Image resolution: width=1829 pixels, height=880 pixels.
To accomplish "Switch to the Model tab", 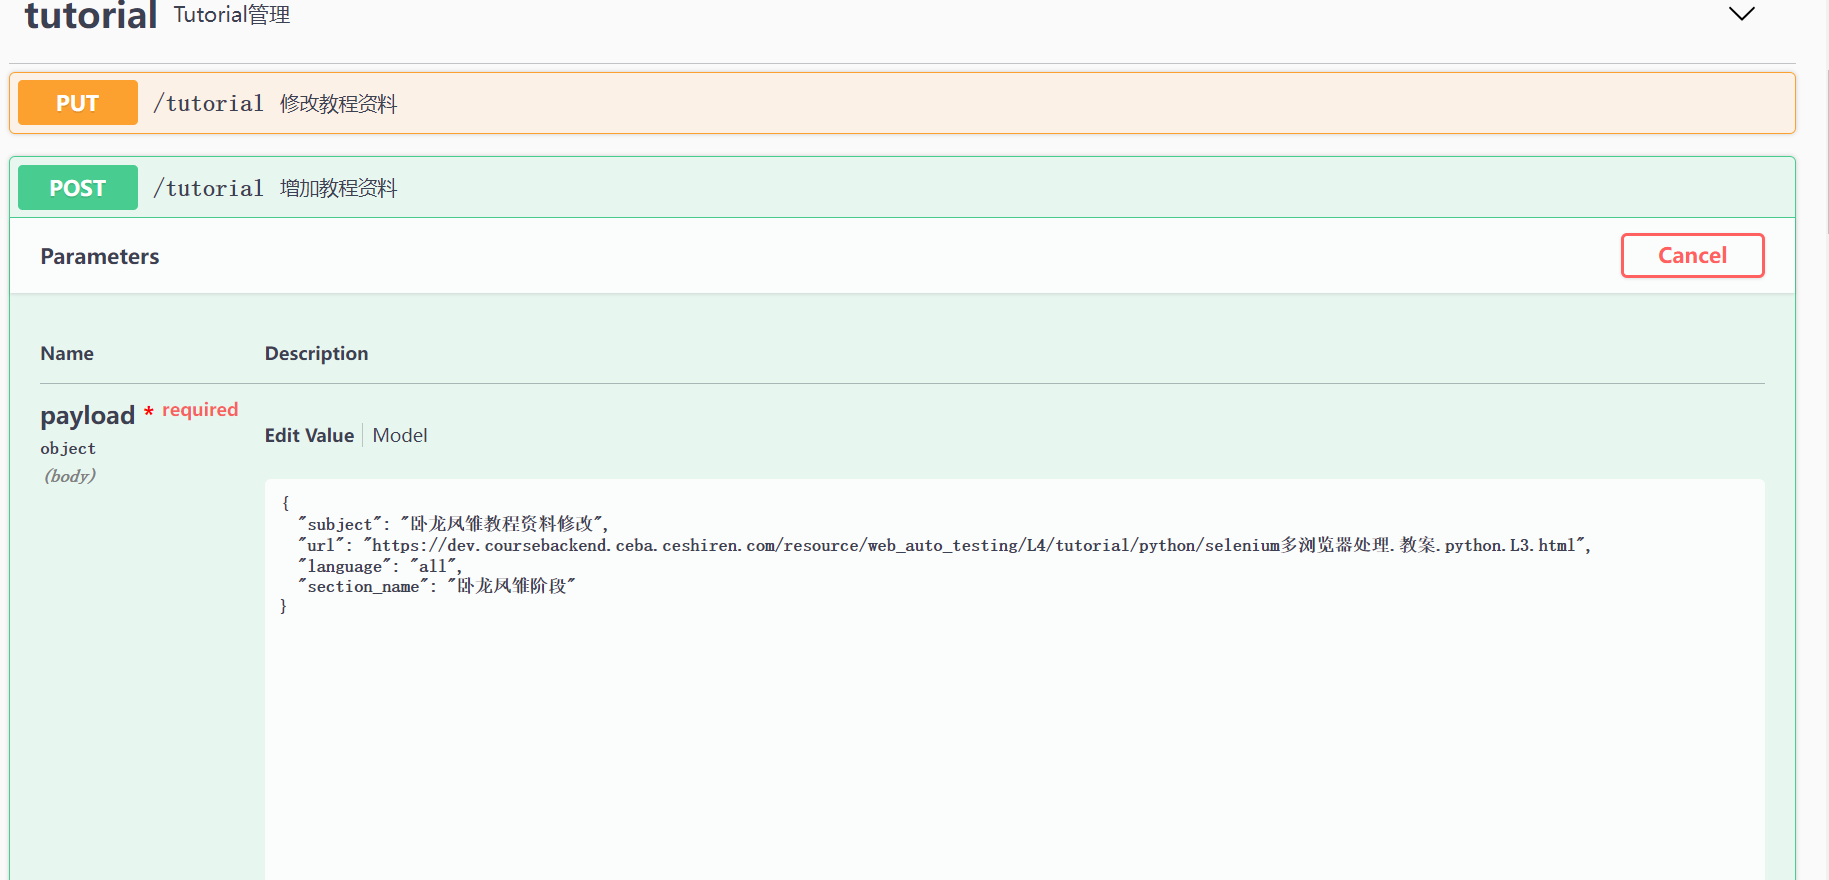I will pos(399,436).
